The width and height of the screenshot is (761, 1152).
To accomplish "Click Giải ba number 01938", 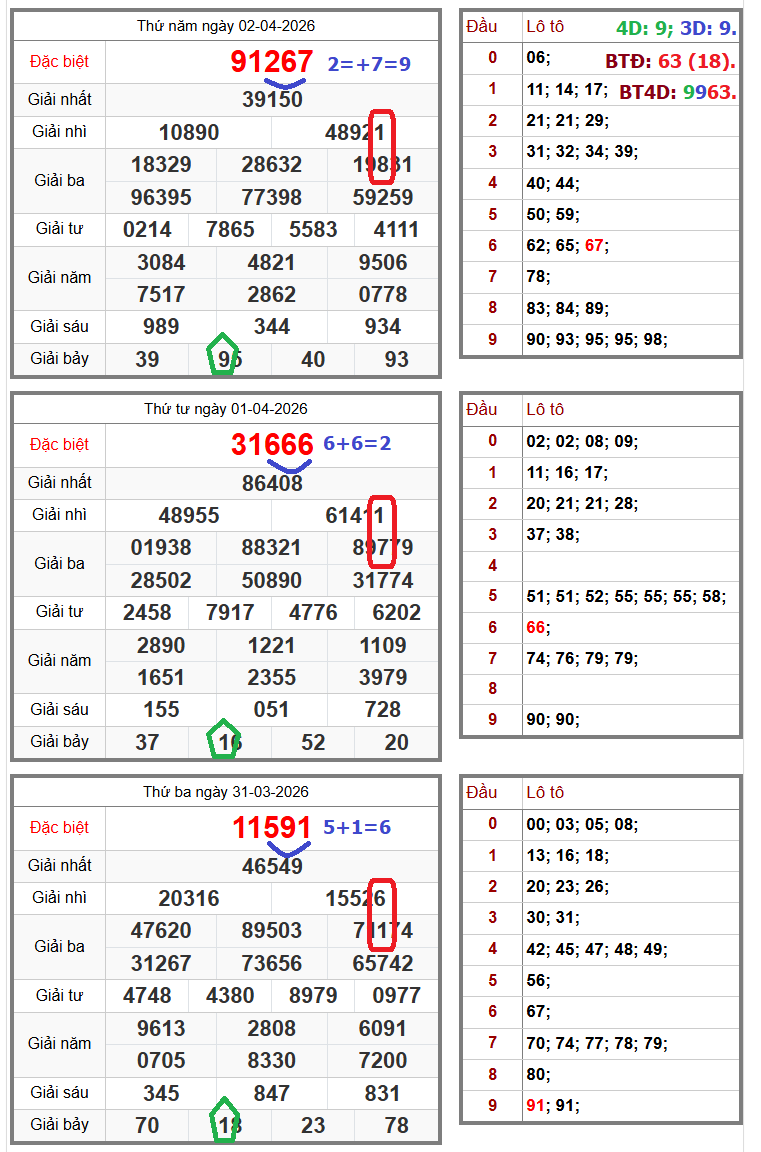I will coord(161,547).
